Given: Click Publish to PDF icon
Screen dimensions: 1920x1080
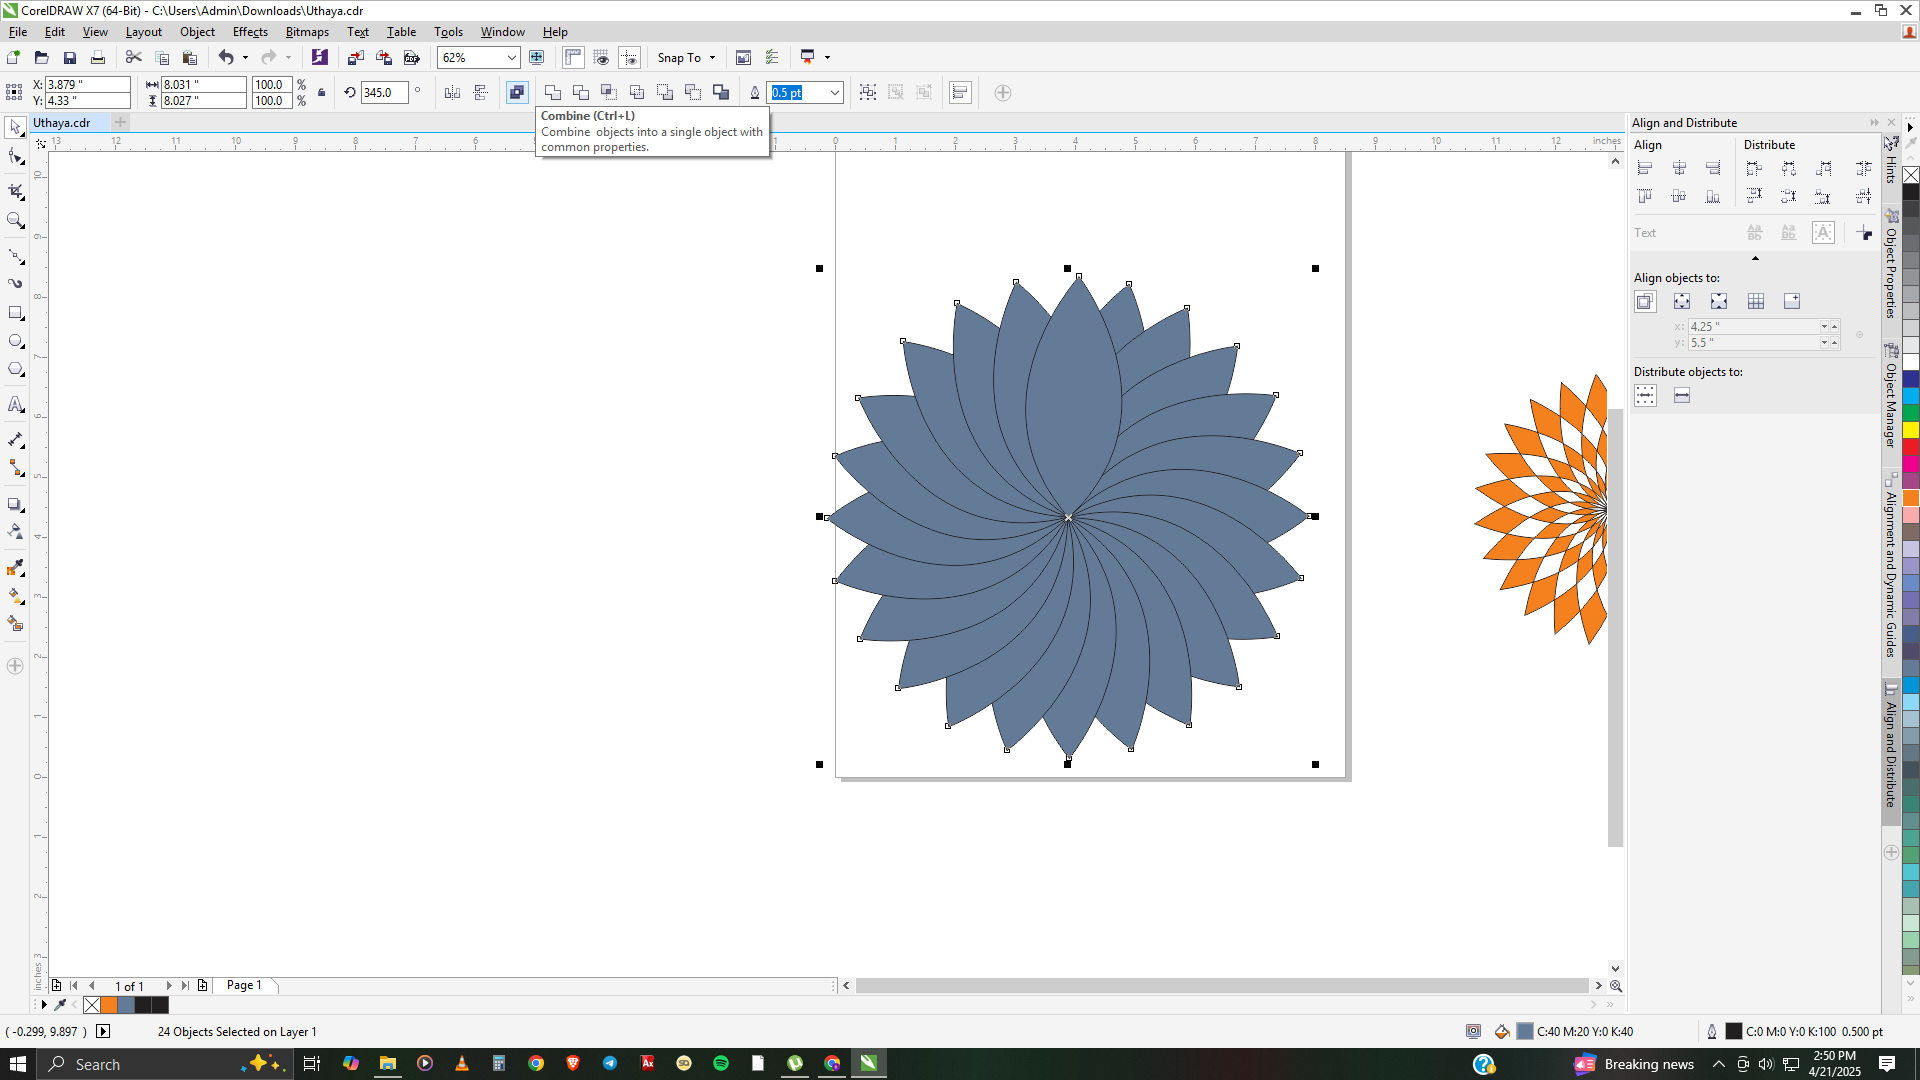Looking at the screenshot, I should point(411,58).
